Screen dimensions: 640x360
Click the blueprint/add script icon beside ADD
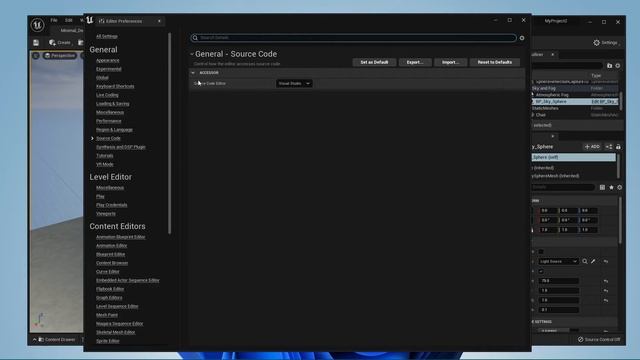point(609,147)
